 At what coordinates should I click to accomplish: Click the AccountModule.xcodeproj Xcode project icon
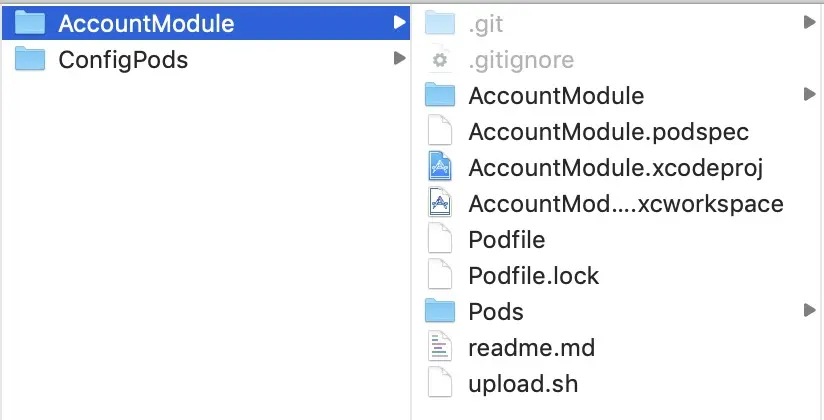440,168
